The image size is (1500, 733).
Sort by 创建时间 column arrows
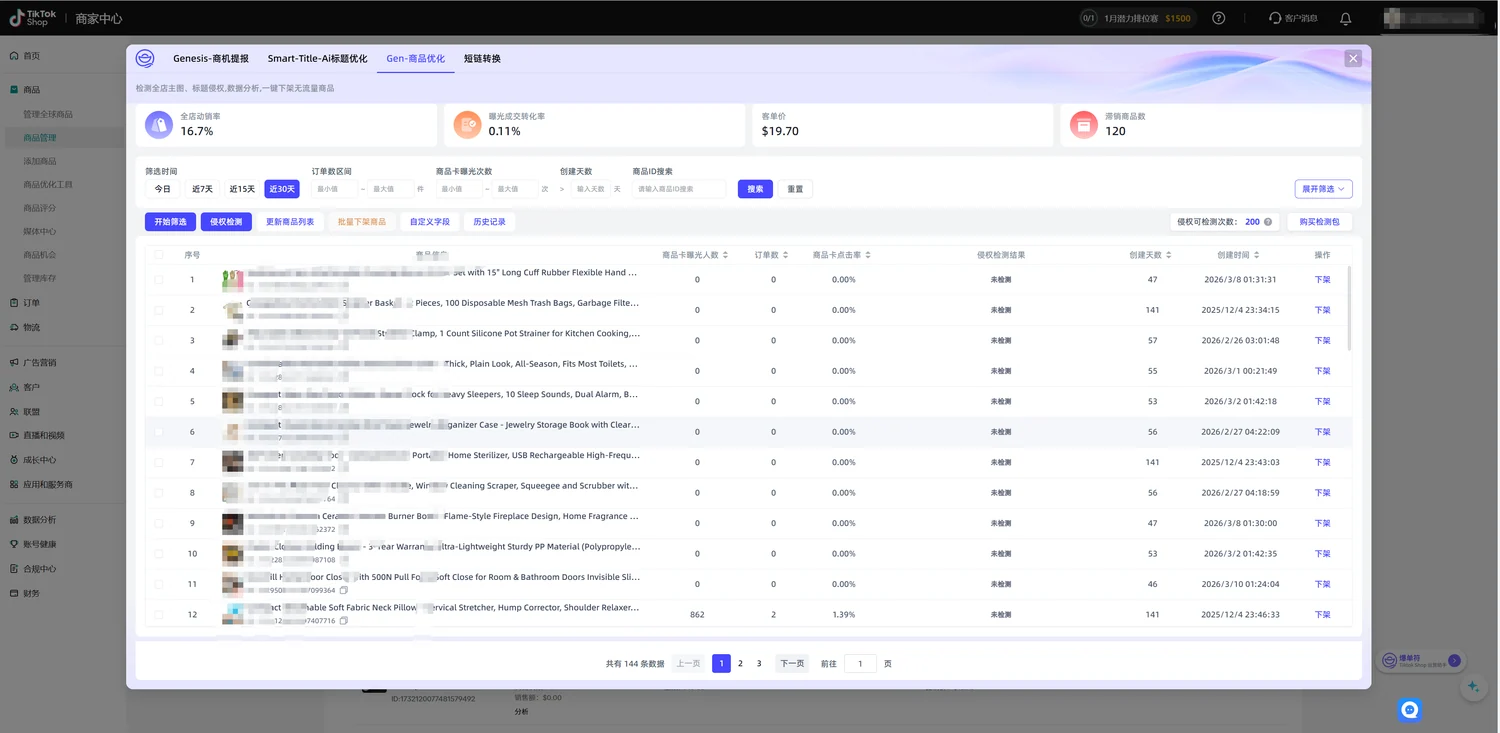click(1256, 255)
